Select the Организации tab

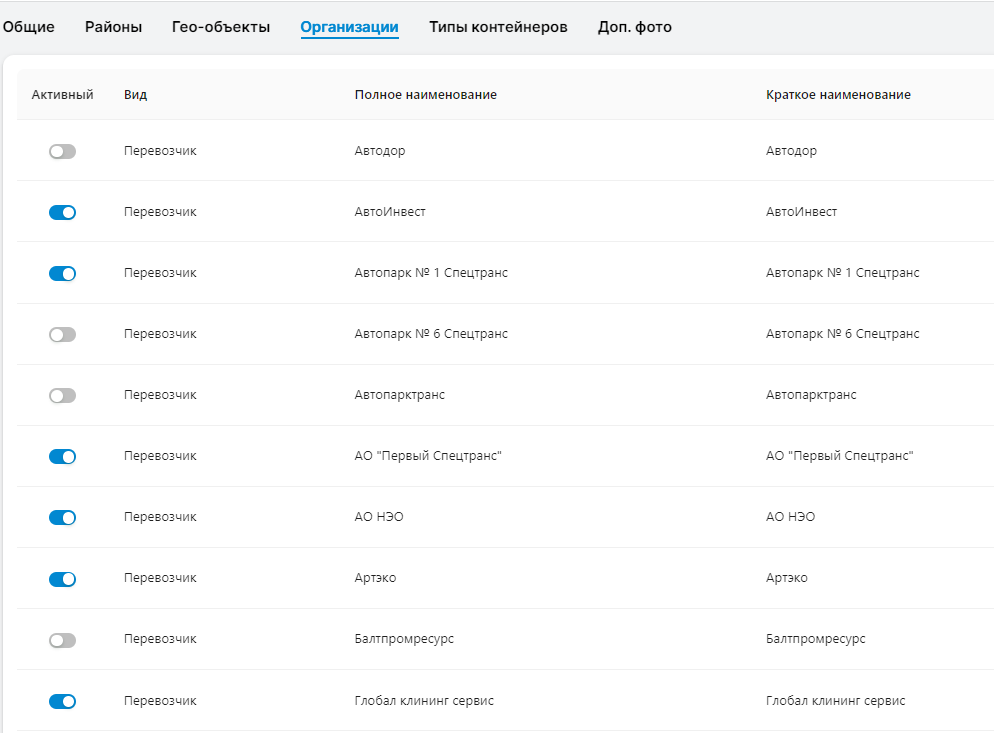pos(349,27)
